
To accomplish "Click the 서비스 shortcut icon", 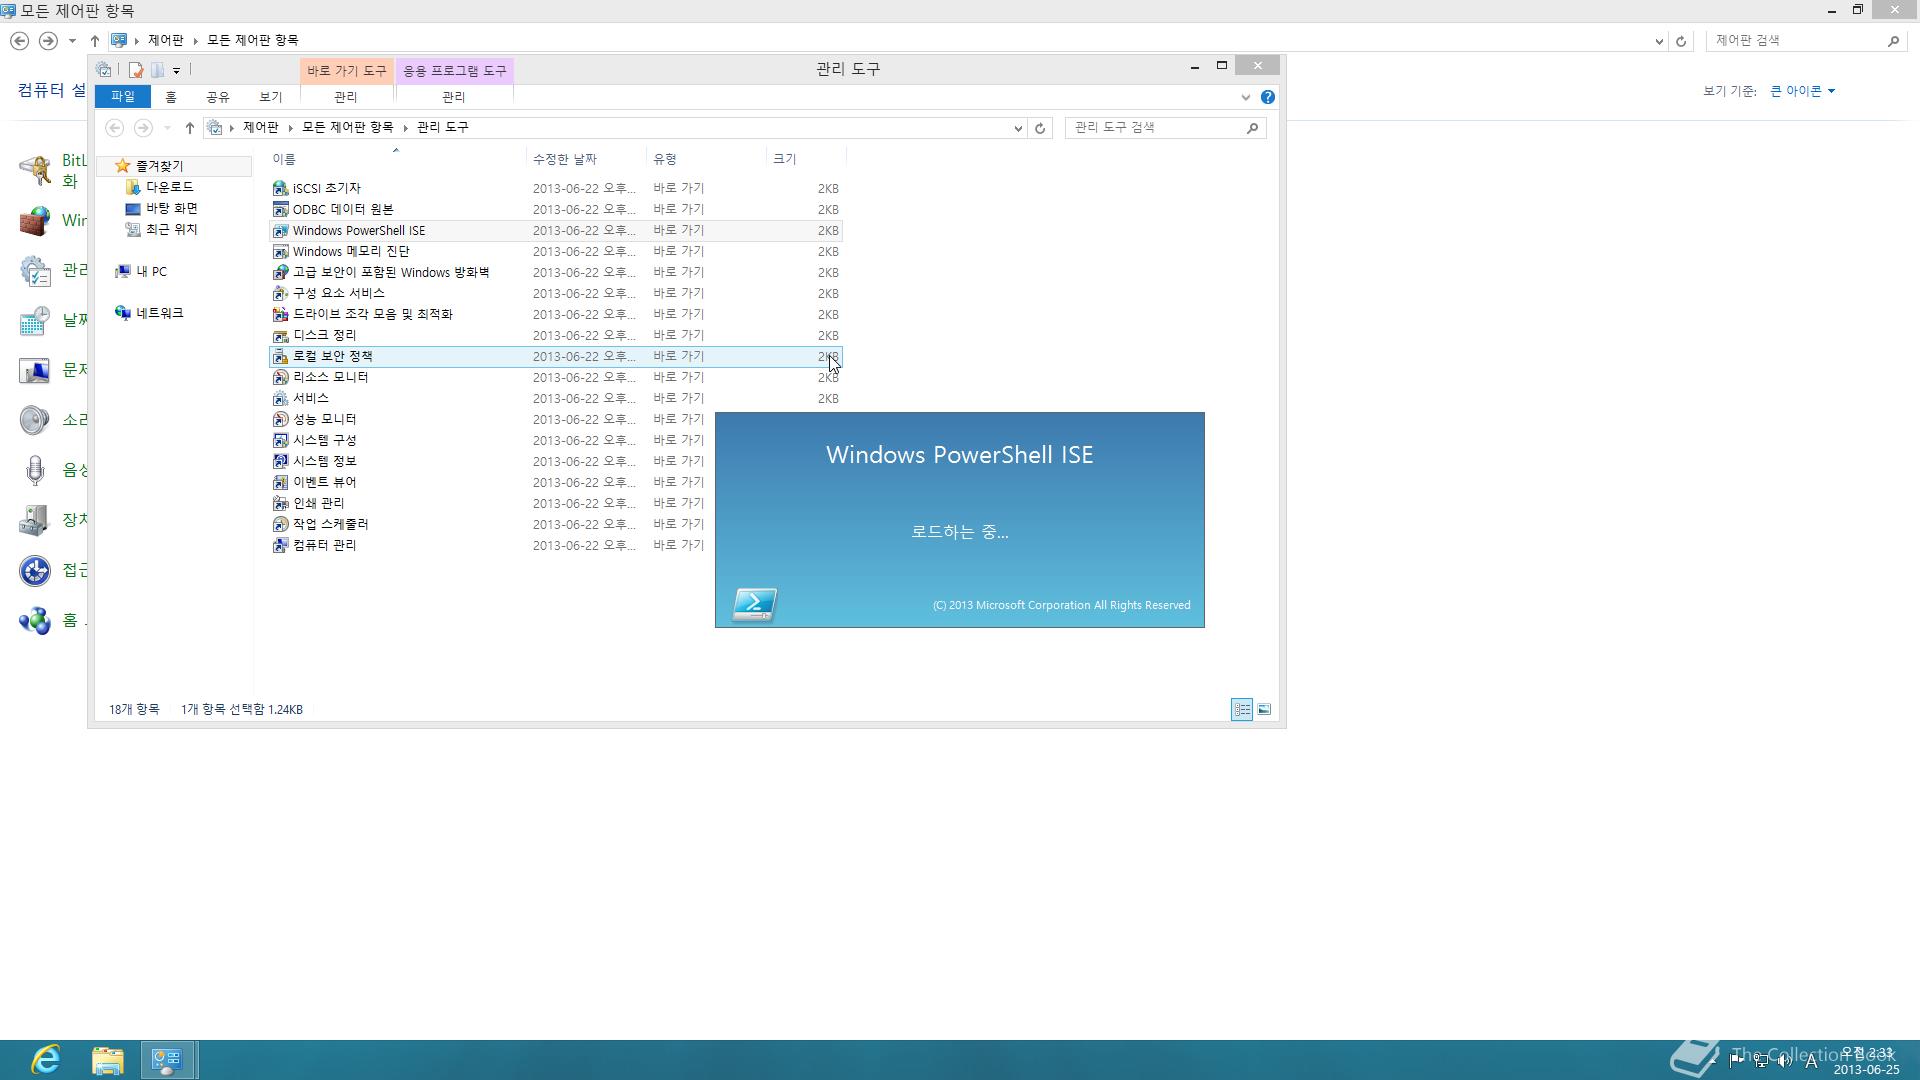I will (281, 398).
